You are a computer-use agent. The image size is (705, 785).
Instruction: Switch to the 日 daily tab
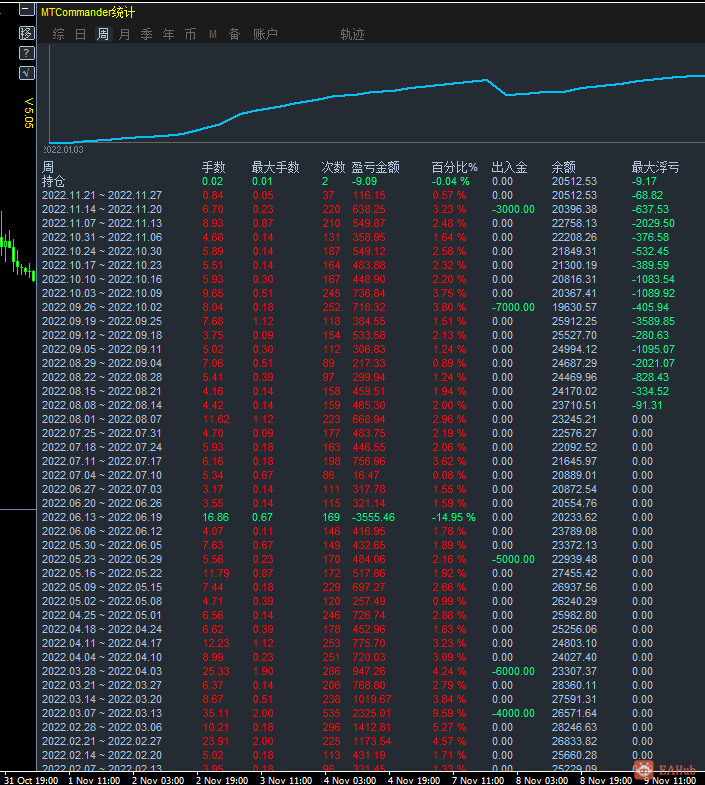pyautogui.click(x=81, y=34)
